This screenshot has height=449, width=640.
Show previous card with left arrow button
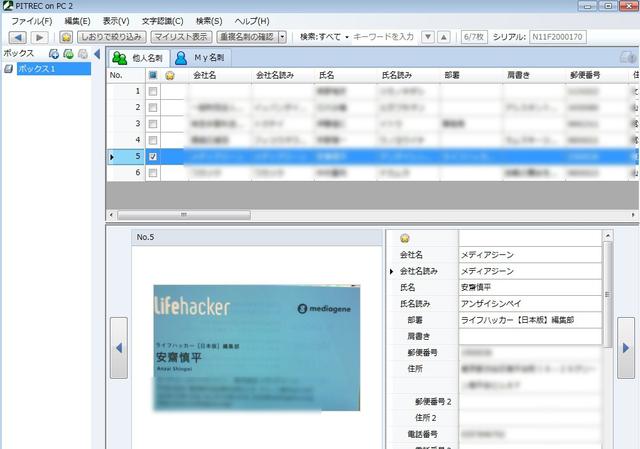coord(119,348)
